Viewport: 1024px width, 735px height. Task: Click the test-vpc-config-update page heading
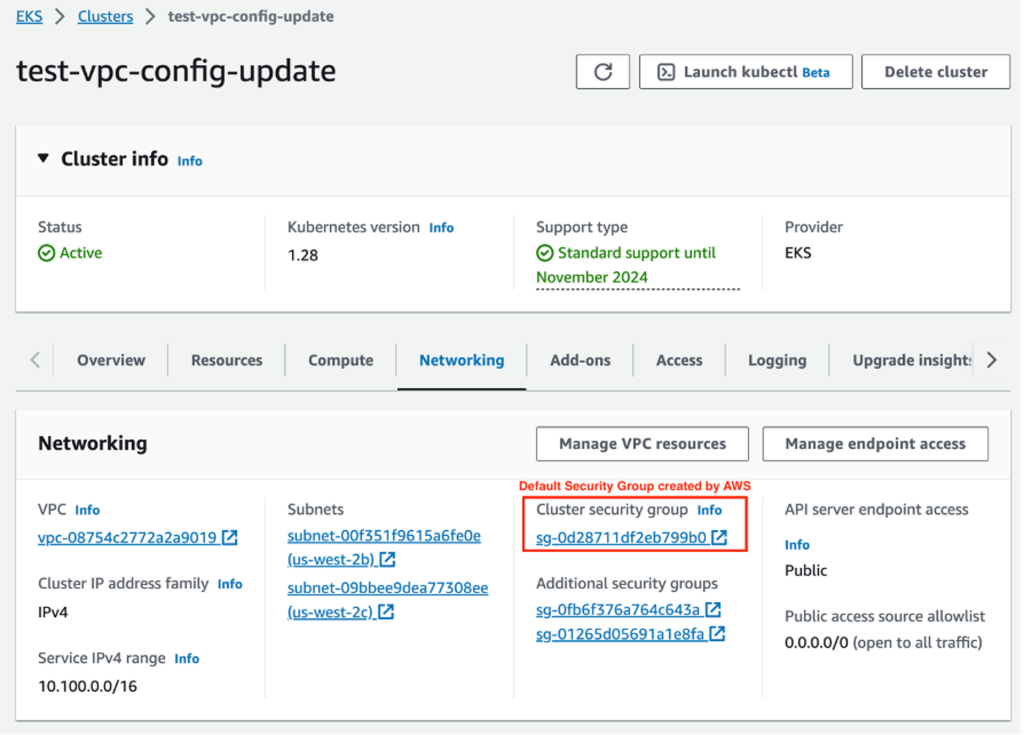coord(176,71)
